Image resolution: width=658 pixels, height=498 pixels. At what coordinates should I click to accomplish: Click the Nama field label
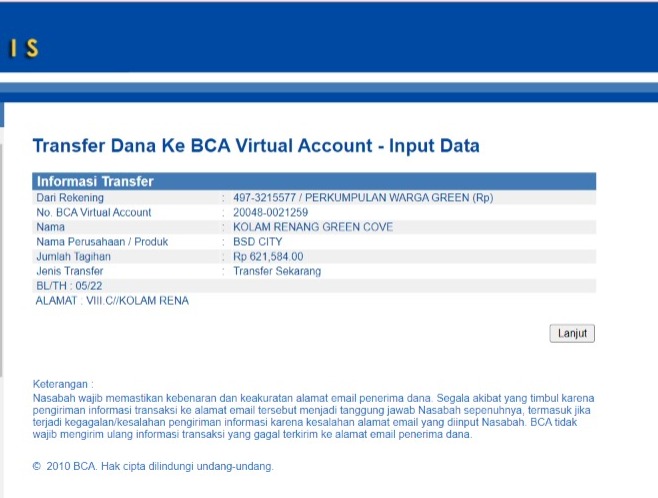[51, 227]
